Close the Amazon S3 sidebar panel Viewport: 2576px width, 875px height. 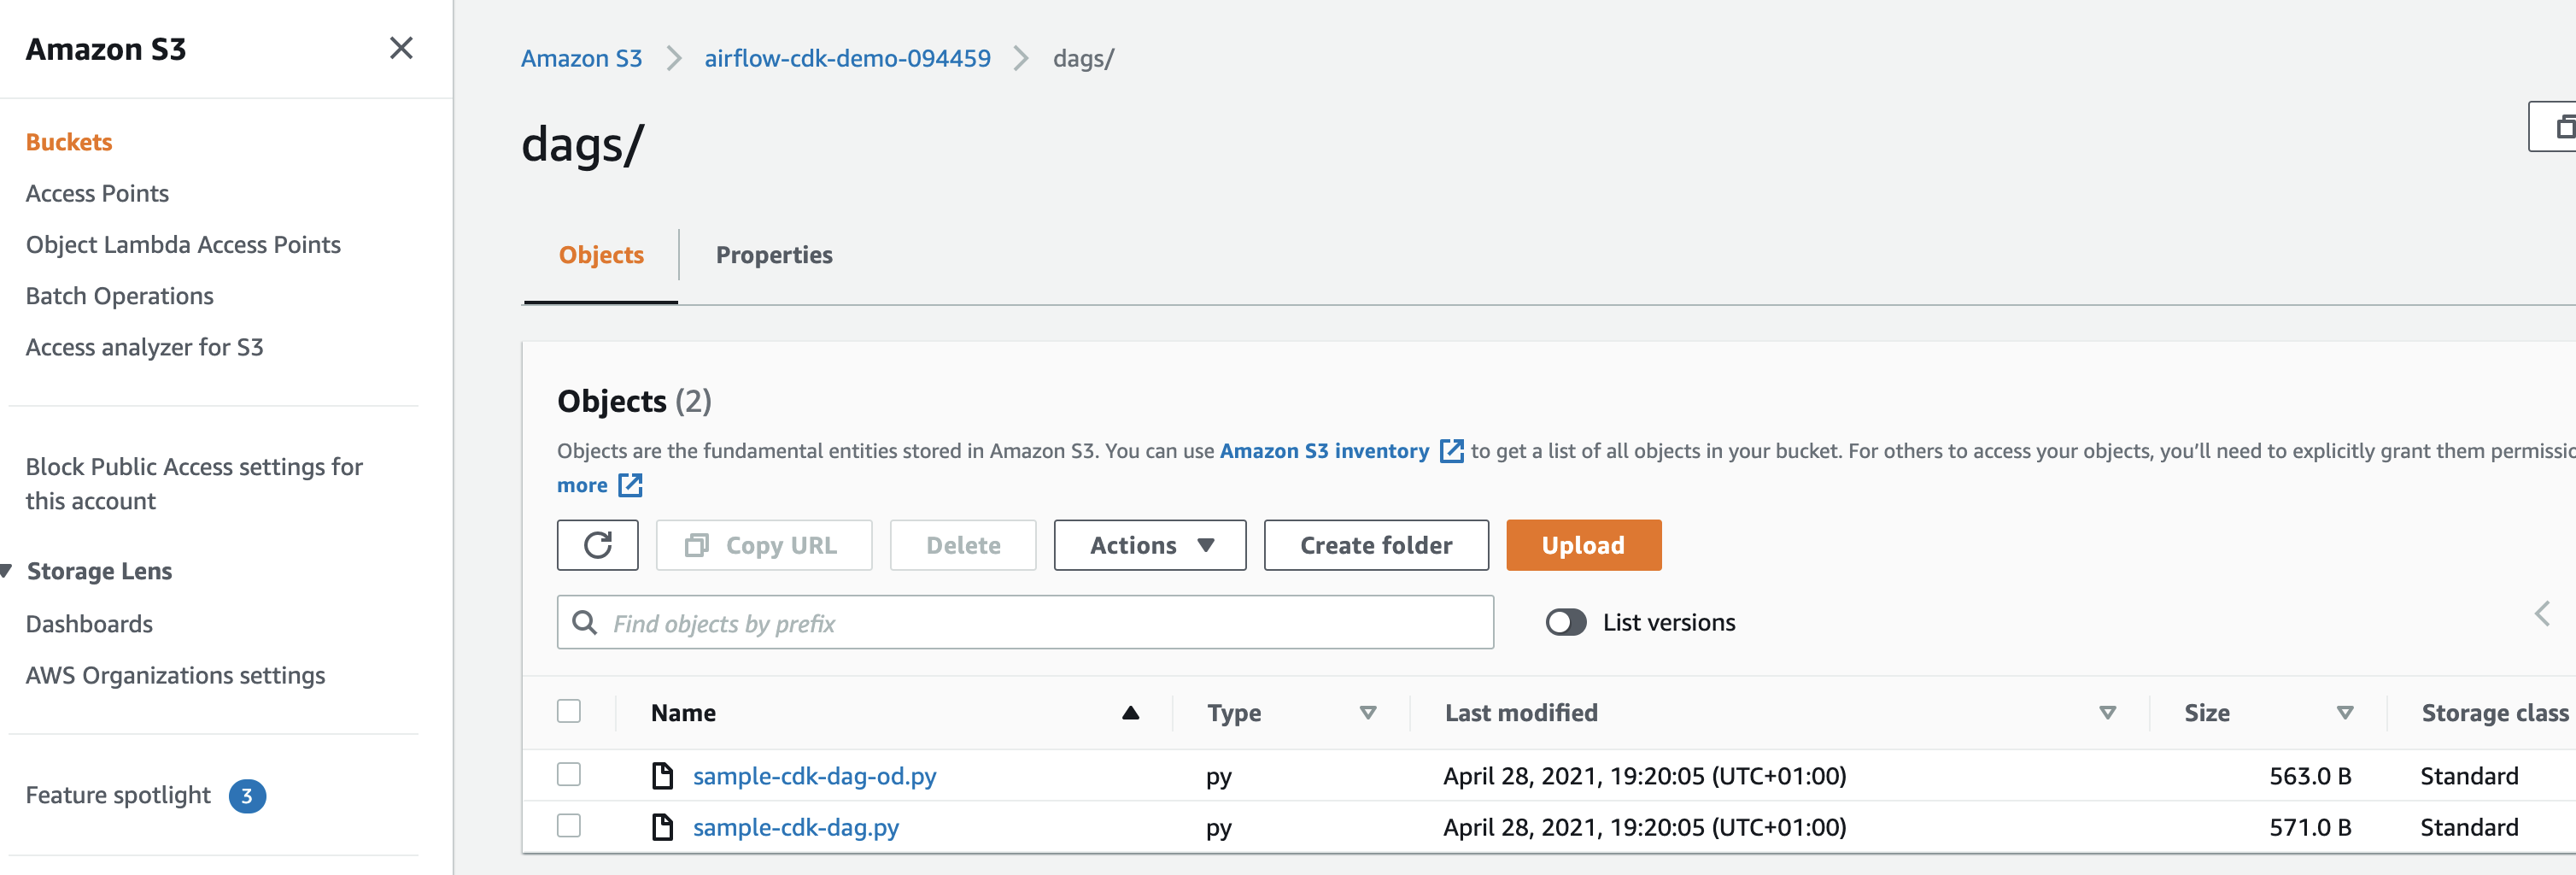(x=401, y=48)
